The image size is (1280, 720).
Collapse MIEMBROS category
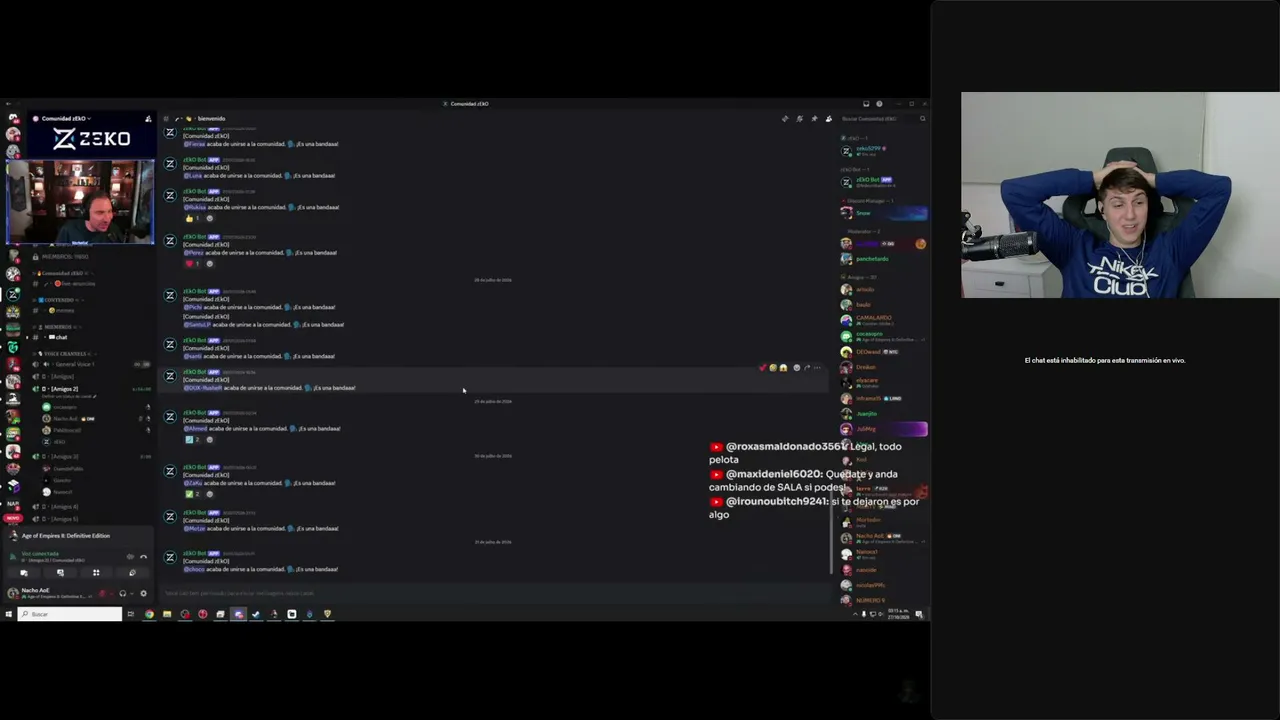tap(58, 327)
